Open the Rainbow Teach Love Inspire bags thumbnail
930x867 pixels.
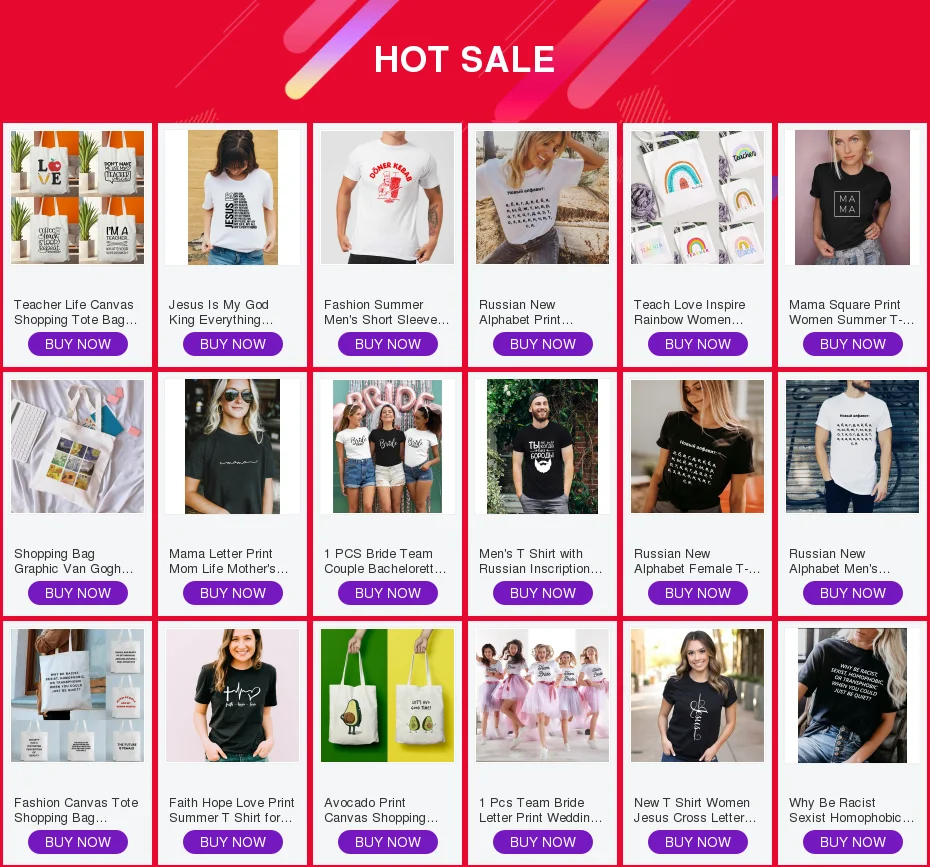[x=698, y=197]
